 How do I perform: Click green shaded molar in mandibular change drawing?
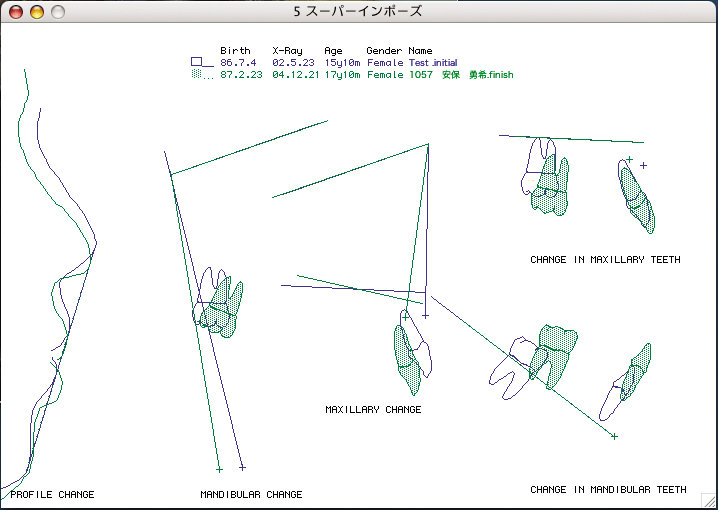(223, 308)
